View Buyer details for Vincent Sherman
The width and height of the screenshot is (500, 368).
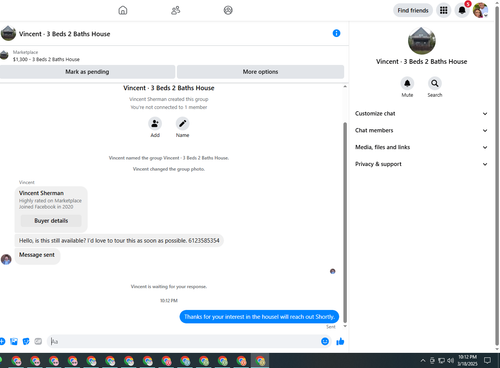click(51, 221)
